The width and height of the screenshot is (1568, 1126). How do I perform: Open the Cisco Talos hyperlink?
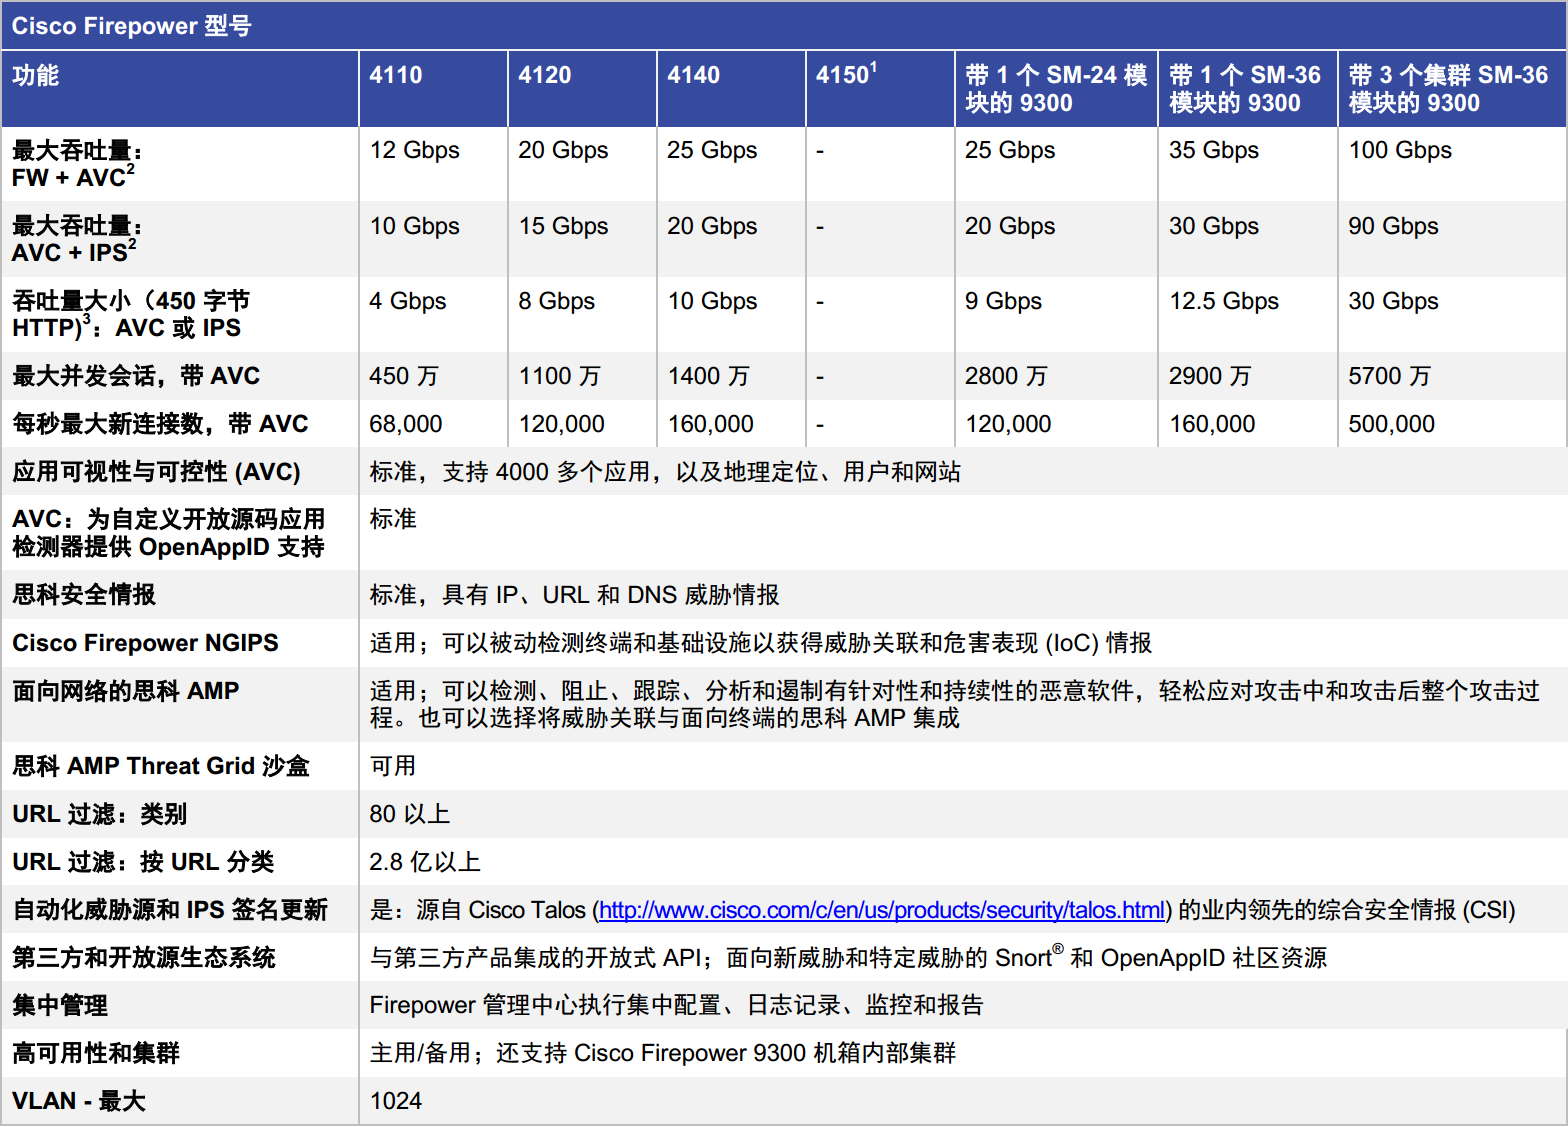click(x=882, y=910)
